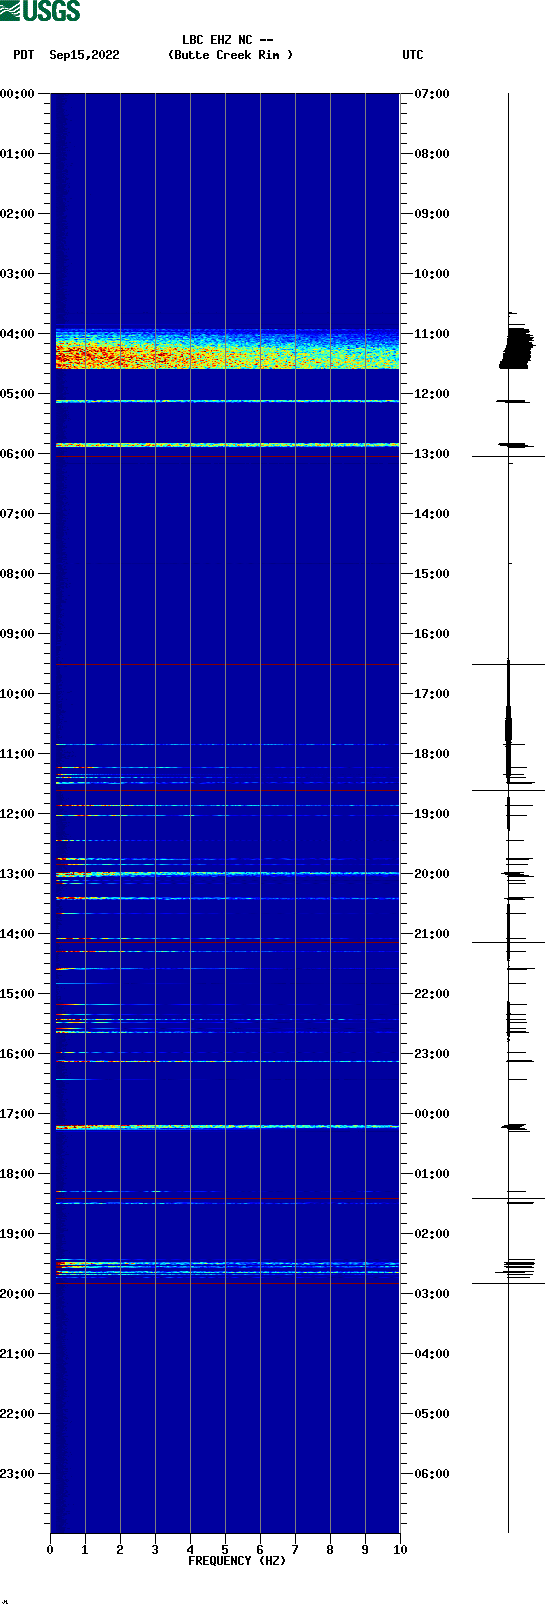Image resolution: width=552 pixels, height=1613 pixels.
Task: Click the 13:00 PDT time label
Action: [x=18, y=874]
